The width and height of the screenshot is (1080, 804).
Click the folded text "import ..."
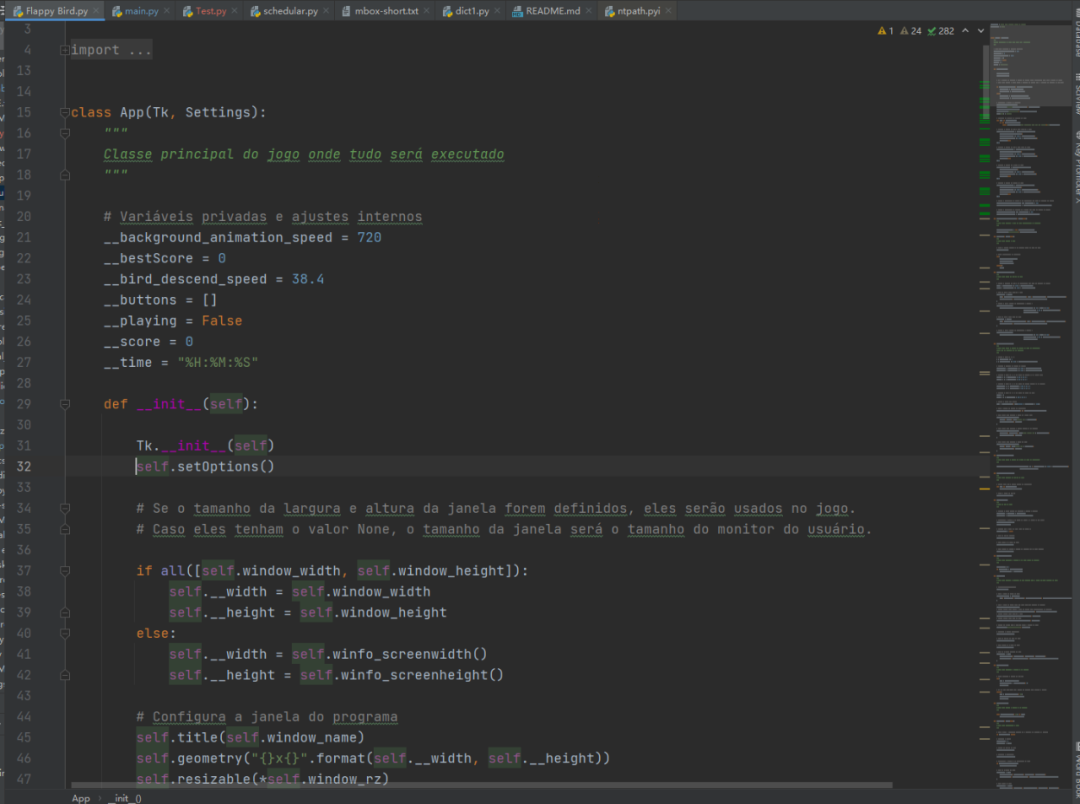click(x=111, y=50)
